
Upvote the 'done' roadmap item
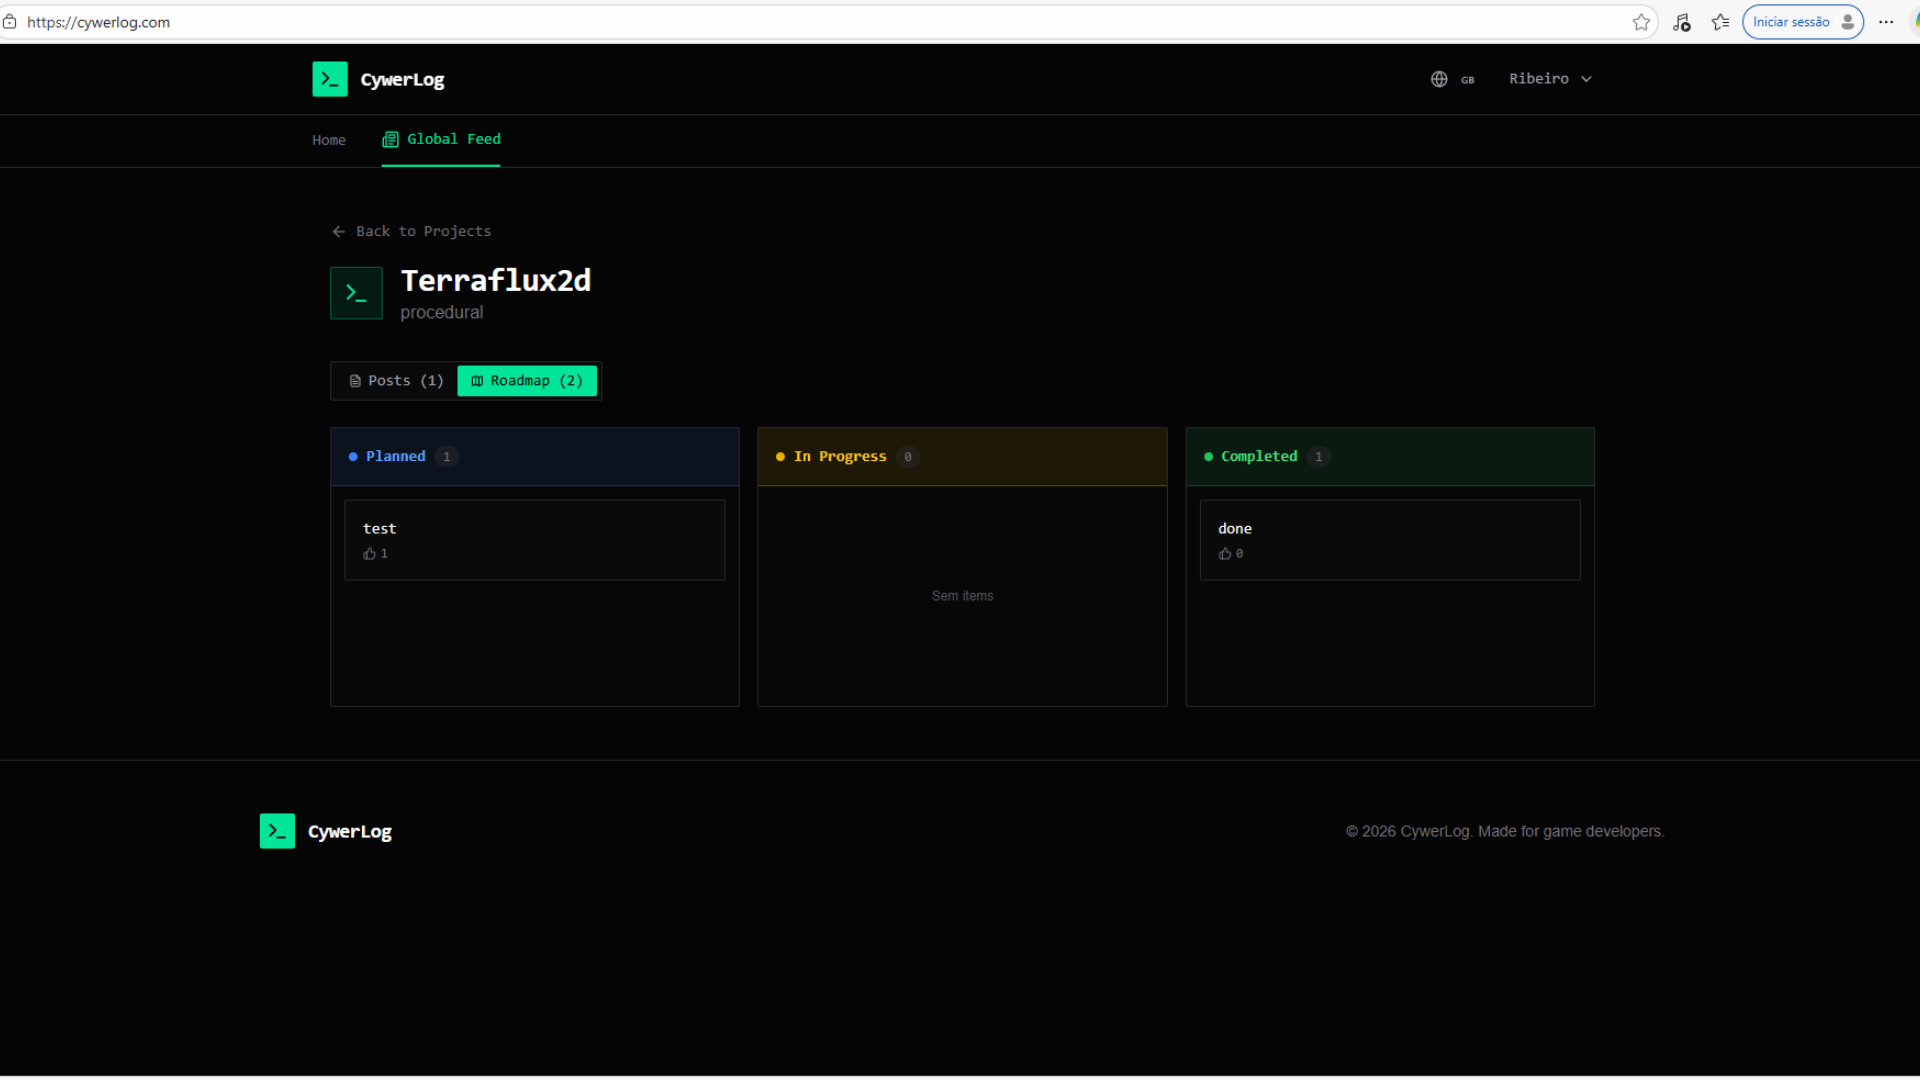click(x=1226, y=554)
